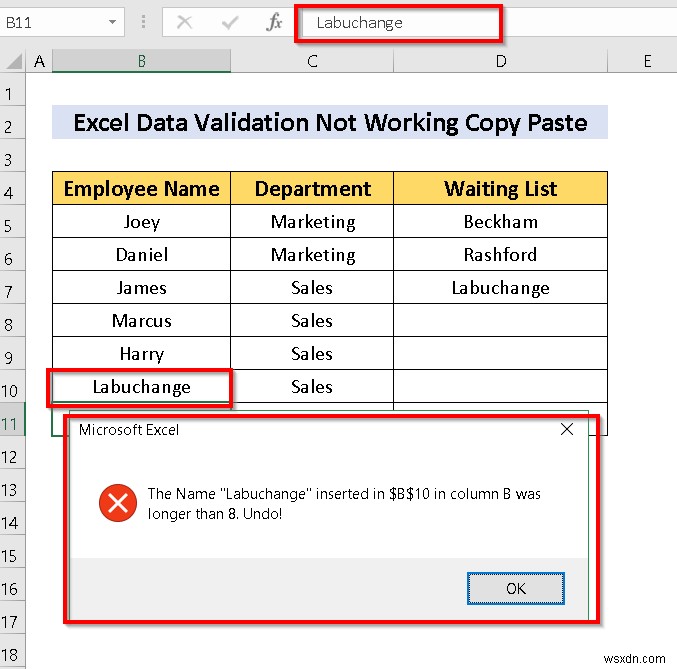Click the formula bar options dots handle
Screen dimensions: 677x669
tap(143, 22)
